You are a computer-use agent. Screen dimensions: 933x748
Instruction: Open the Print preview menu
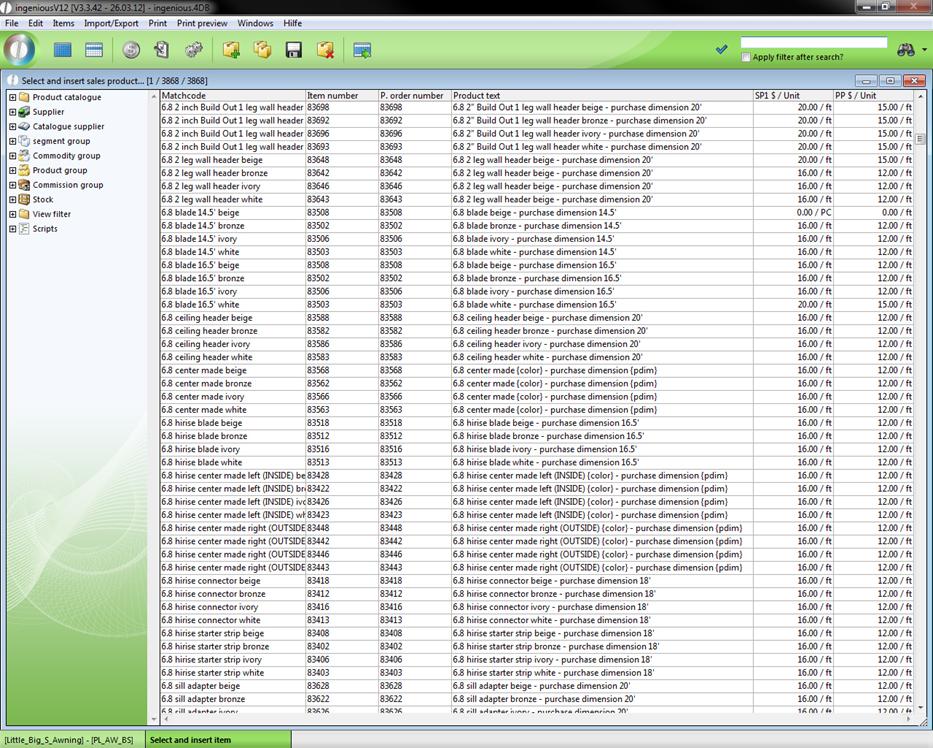pos(202,23)
